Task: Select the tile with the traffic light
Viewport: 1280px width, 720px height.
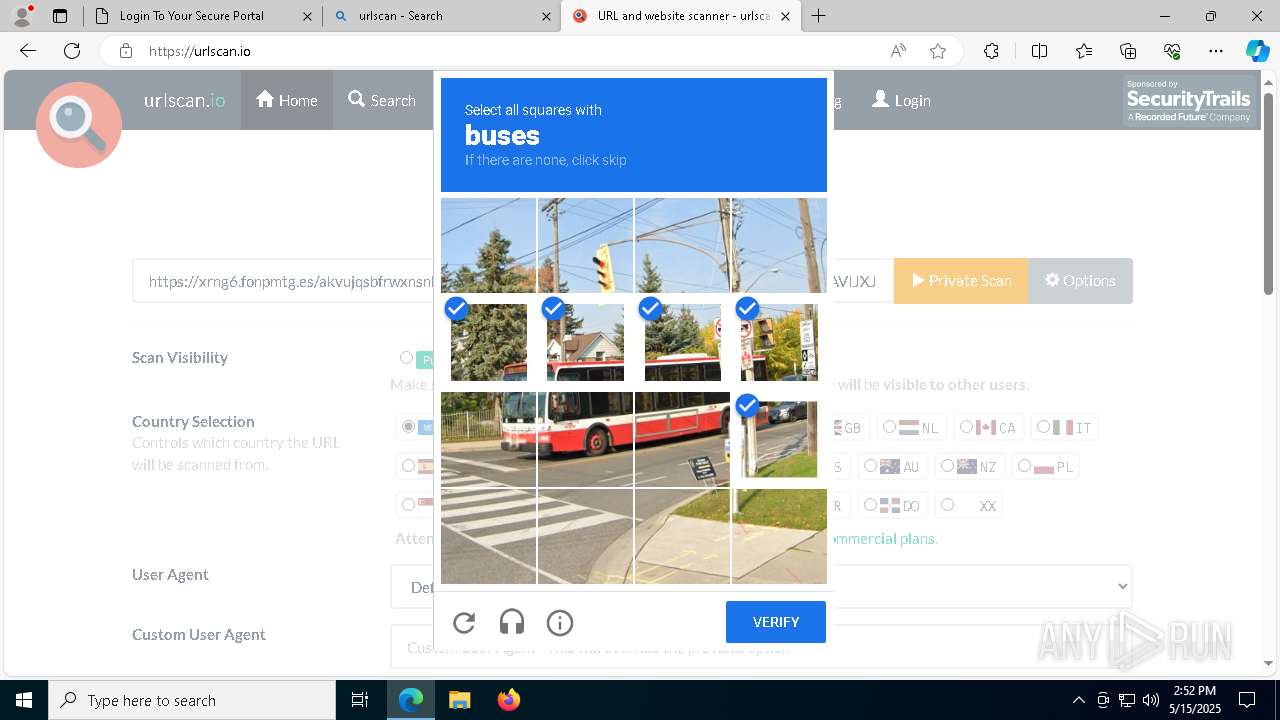Action: (585, 245)
